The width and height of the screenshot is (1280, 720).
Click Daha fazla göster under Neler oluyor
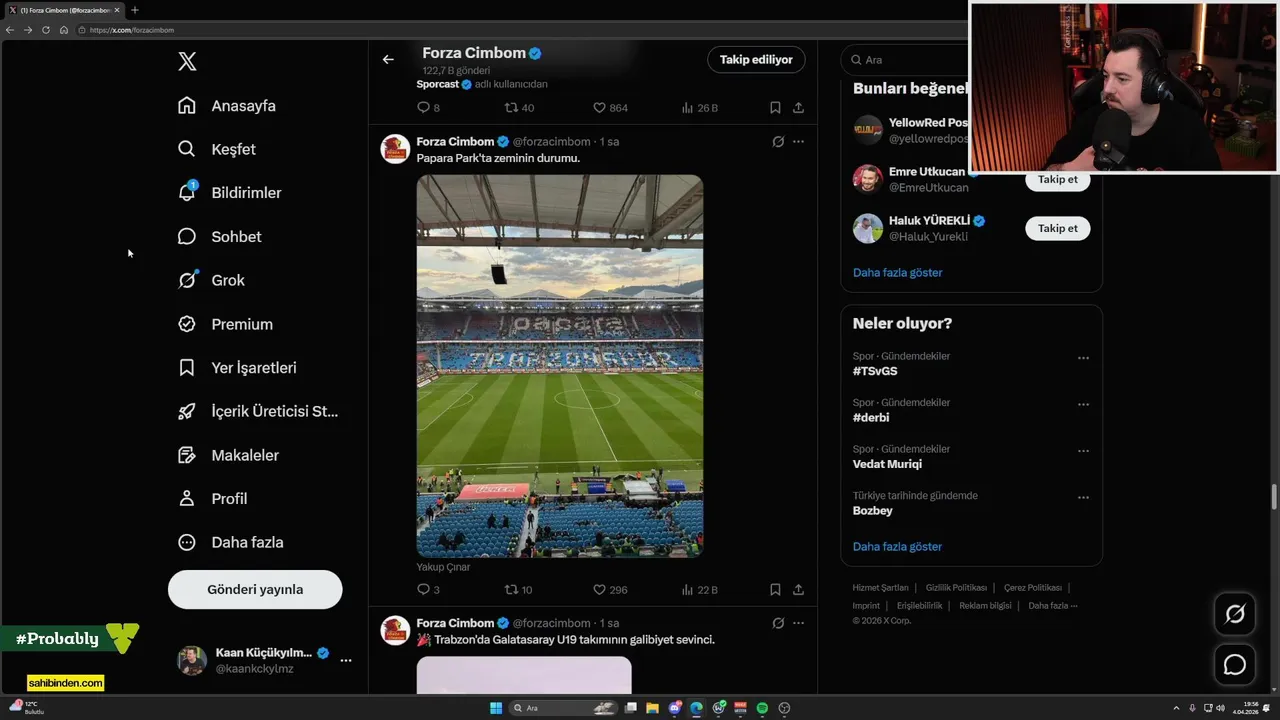(x=897, y=546)
